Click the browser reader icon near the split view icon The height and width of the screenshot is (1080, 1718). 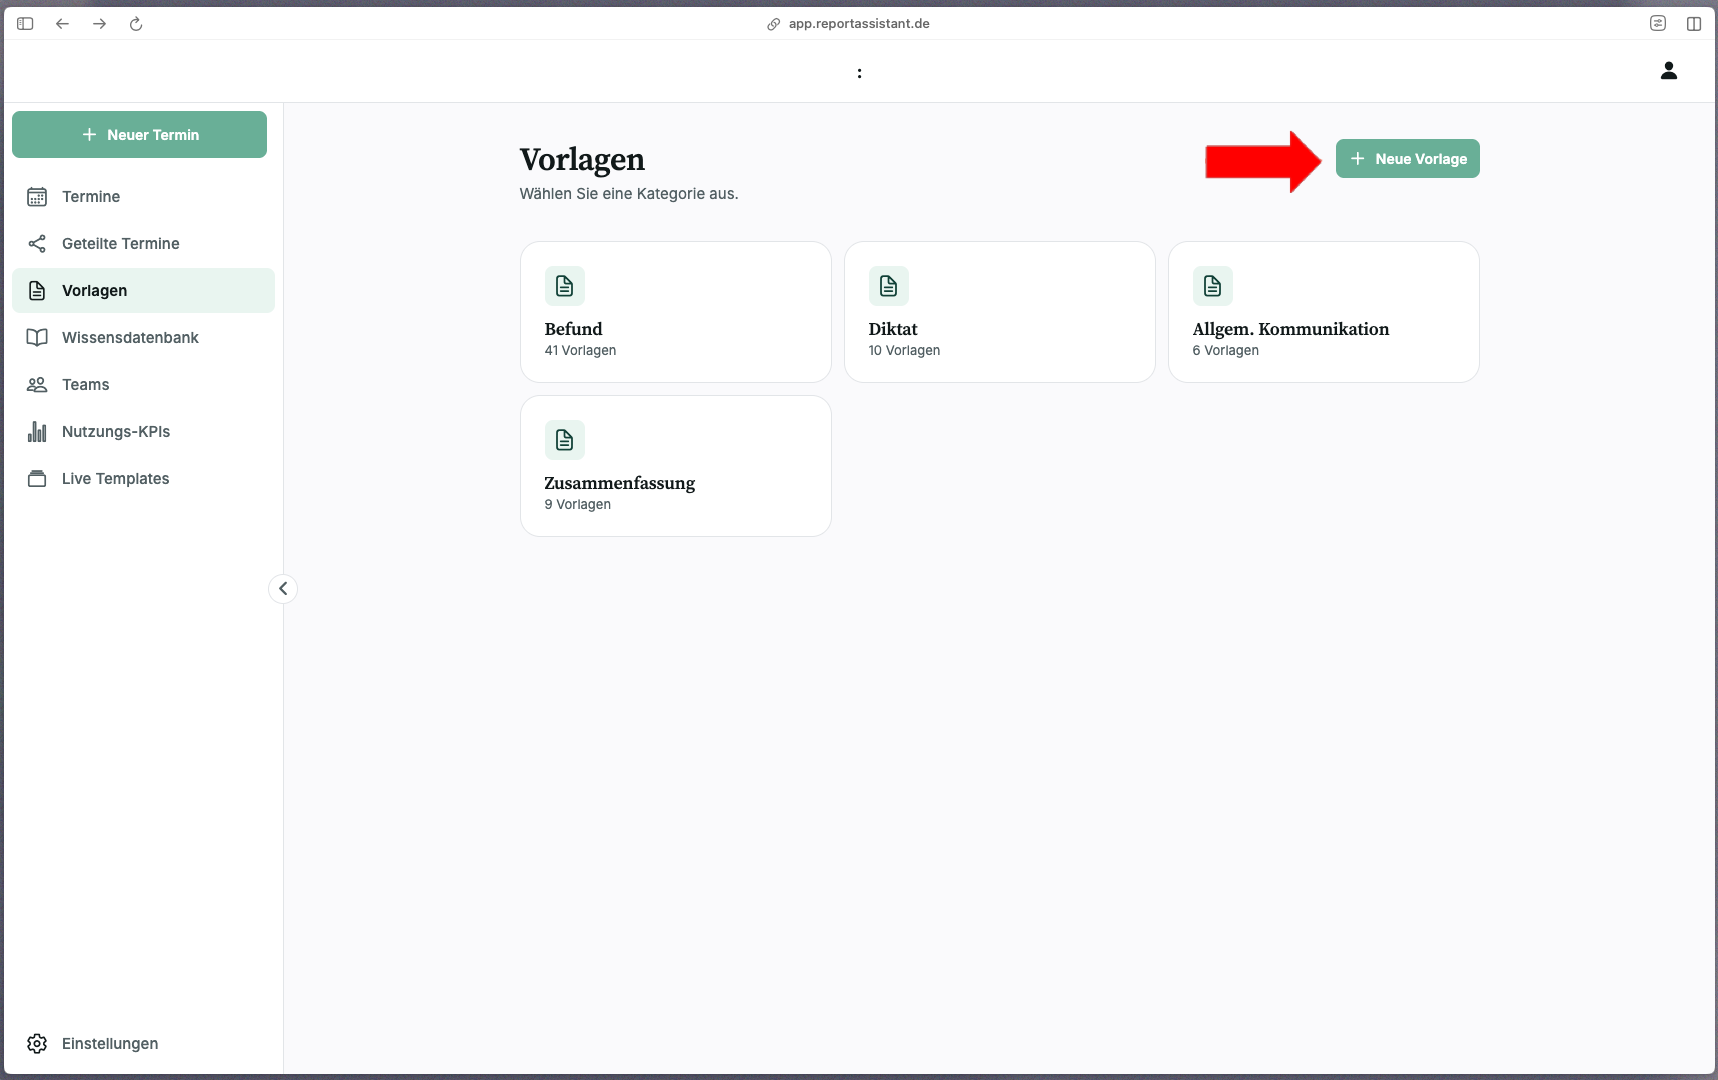click(1658, 24)
